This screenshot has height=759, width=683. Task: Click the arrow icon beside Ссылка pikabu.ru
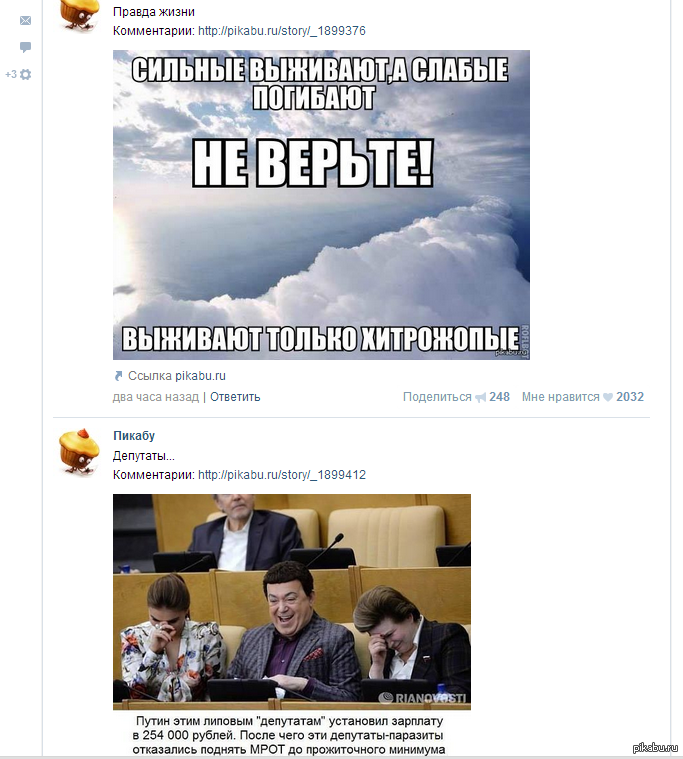click(x=118, y=376)
